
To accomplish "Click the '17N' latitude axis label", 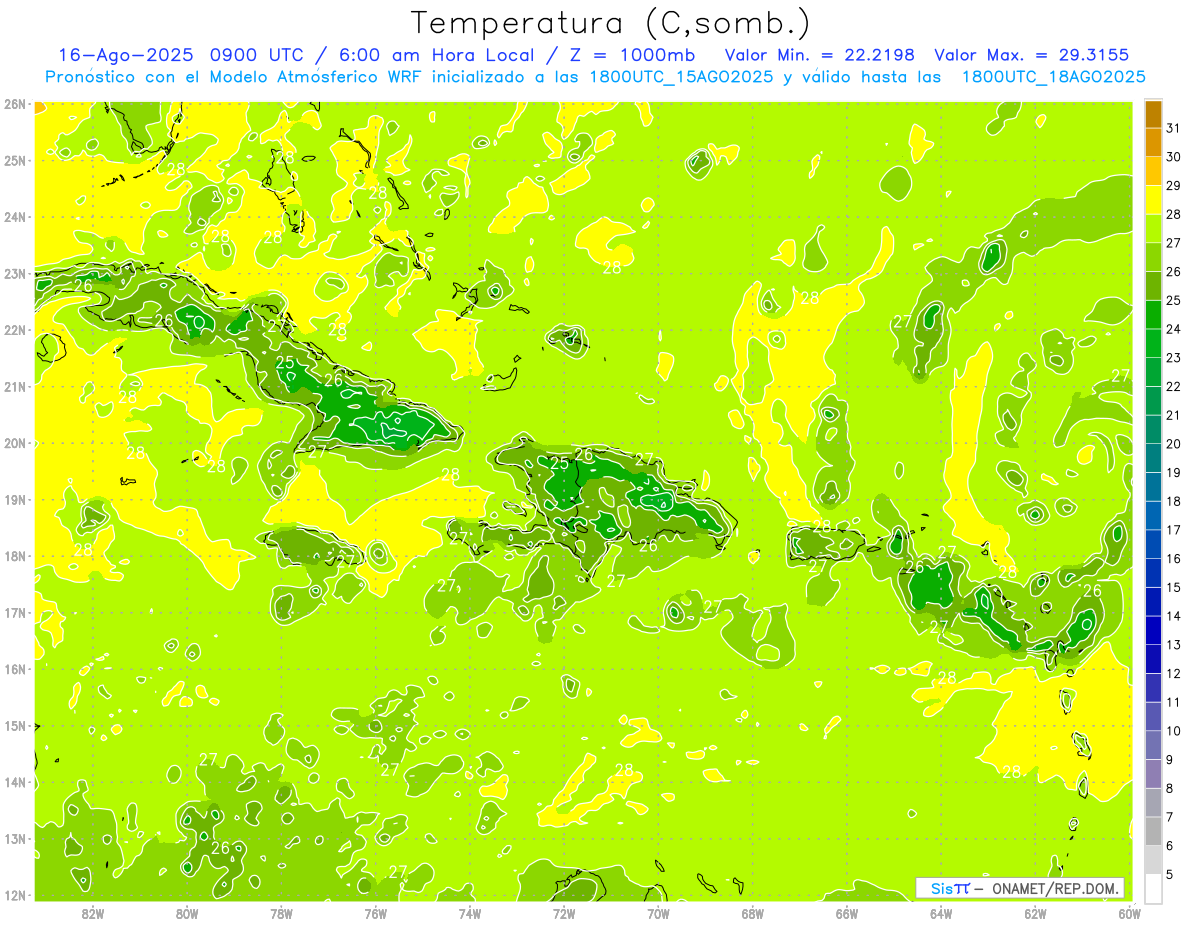I will pos(15,612).
